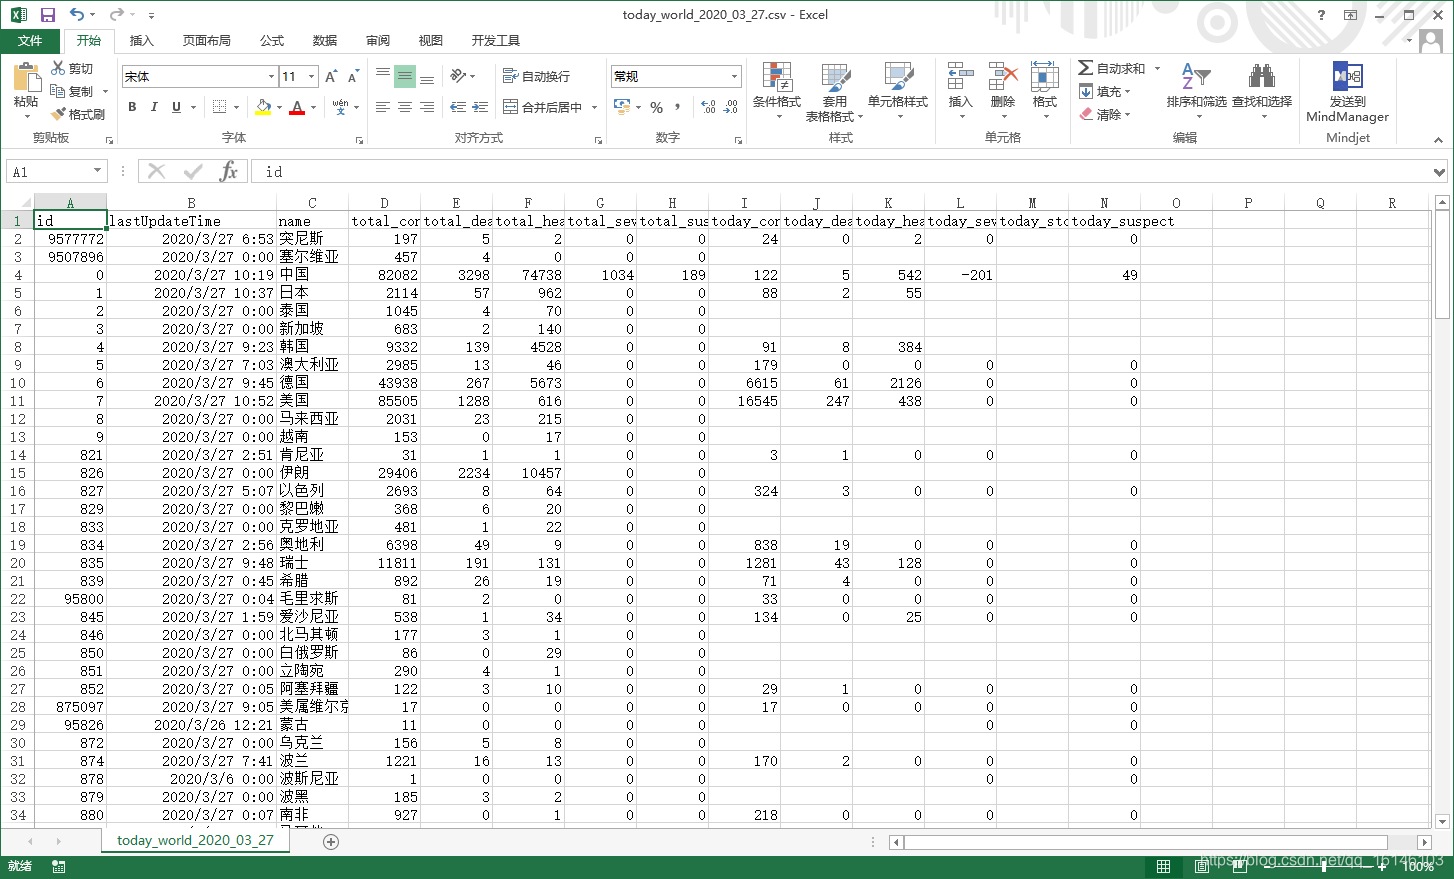This screenshot has width=1454, height=879.
Task: Click the Copy (复制) icon
Action: 58,91
